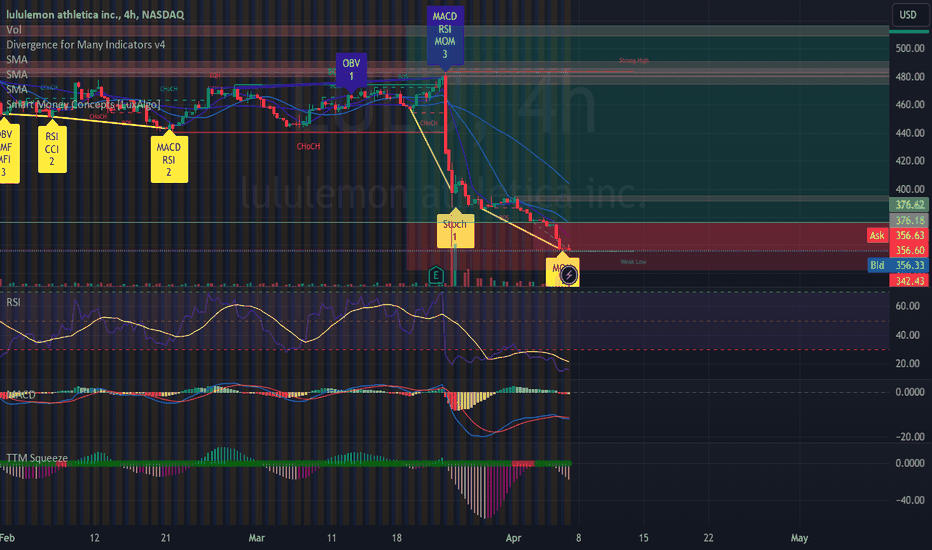Click the TTM Squeeze pane label
This screenshot has width=932, height=550.
click(x=37, y=458)
